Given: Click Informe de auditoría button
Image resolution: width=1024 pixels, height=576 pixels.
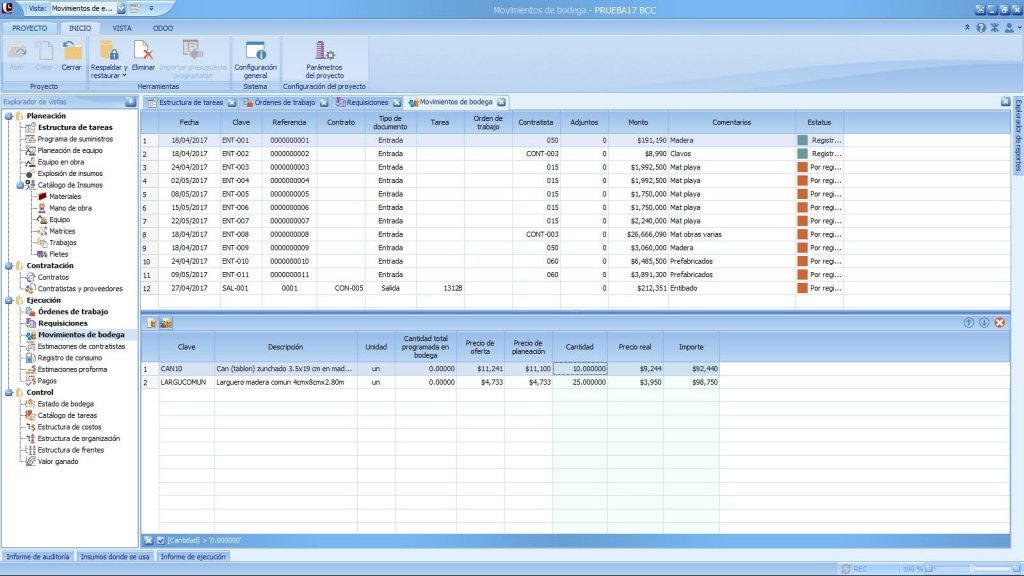Looking at the screenshot, I should pos(37,556).
